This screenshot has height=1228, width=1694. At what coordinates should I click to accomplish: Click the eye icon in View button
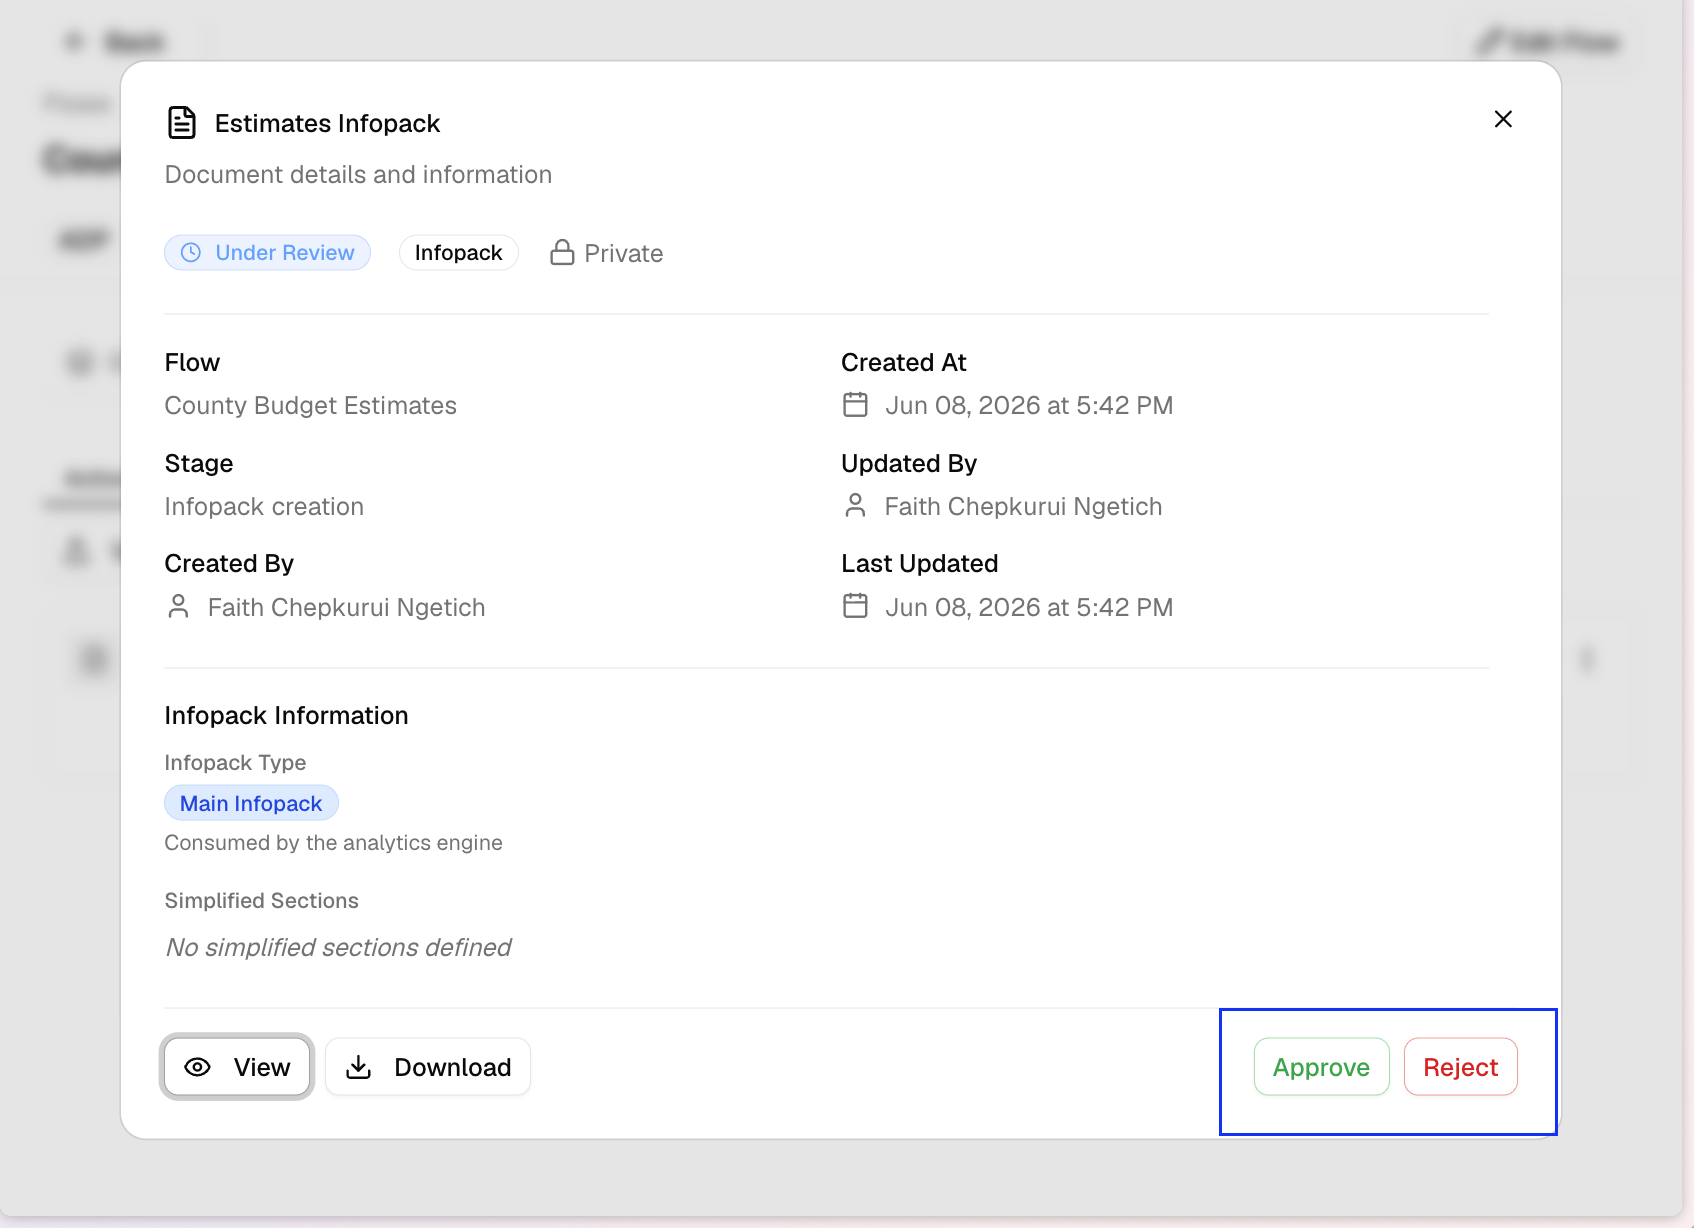tap(198, 1067)
